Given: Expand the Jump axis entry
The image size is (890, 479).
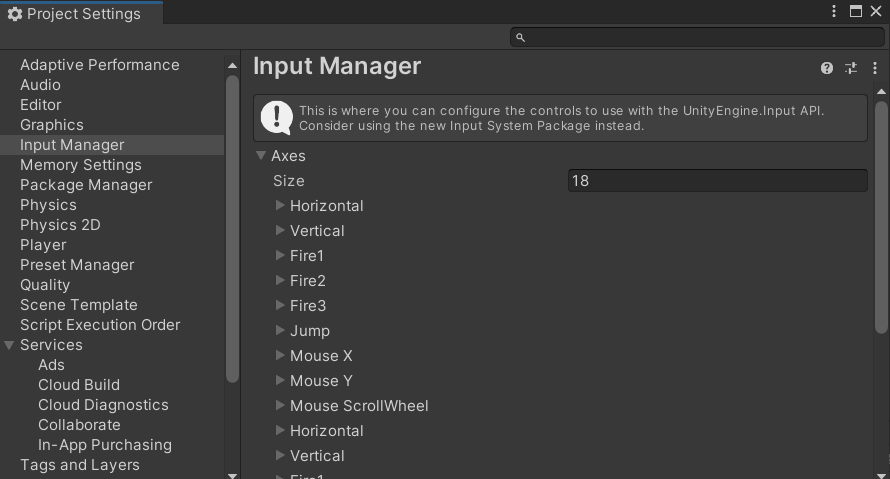Looking at the screenshot, I should (x=280, y=330).
